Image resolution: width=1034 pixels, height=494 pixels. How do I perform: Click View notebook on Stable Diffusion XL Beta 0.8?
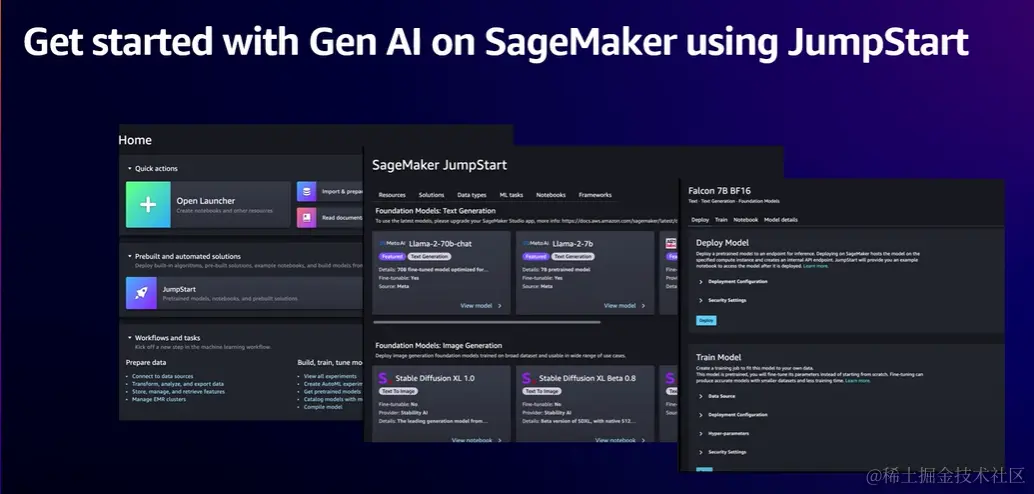(x=615, y=440)
